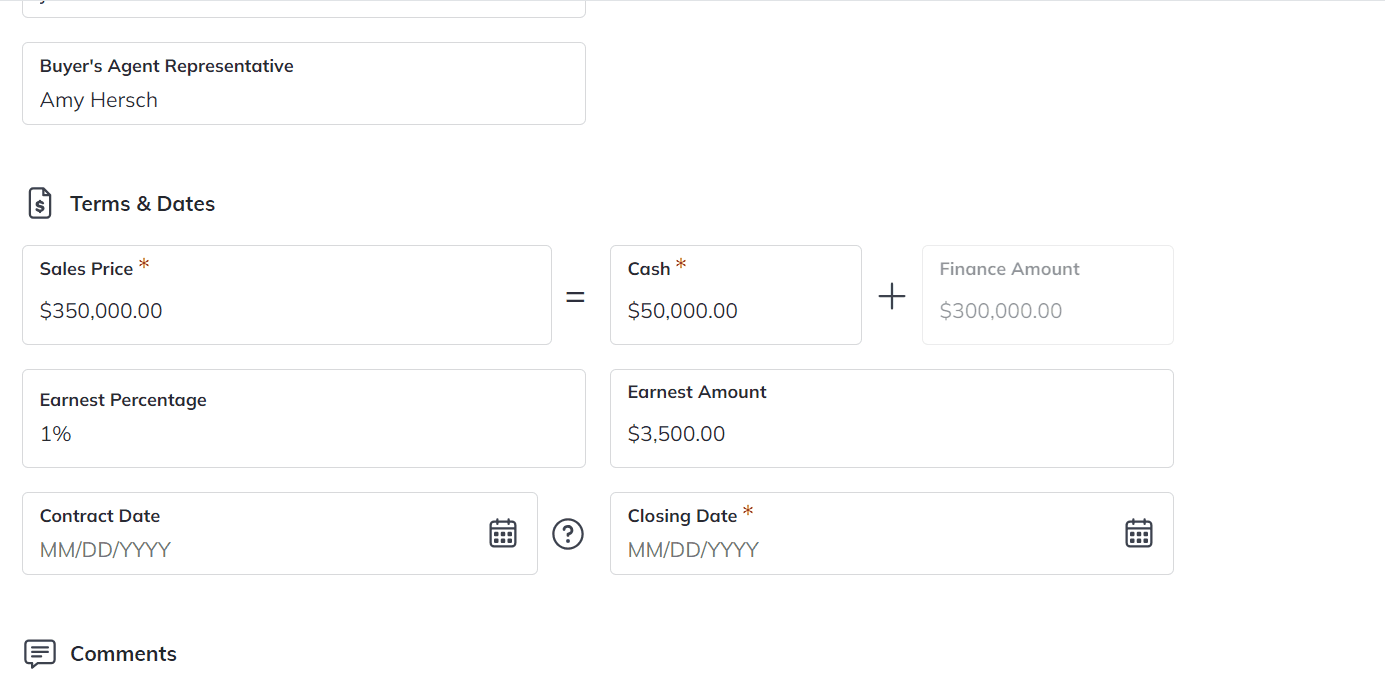Open the Closing Date calendar picker
This screenshot has width=1385, height=675.
click(1139, 533)
